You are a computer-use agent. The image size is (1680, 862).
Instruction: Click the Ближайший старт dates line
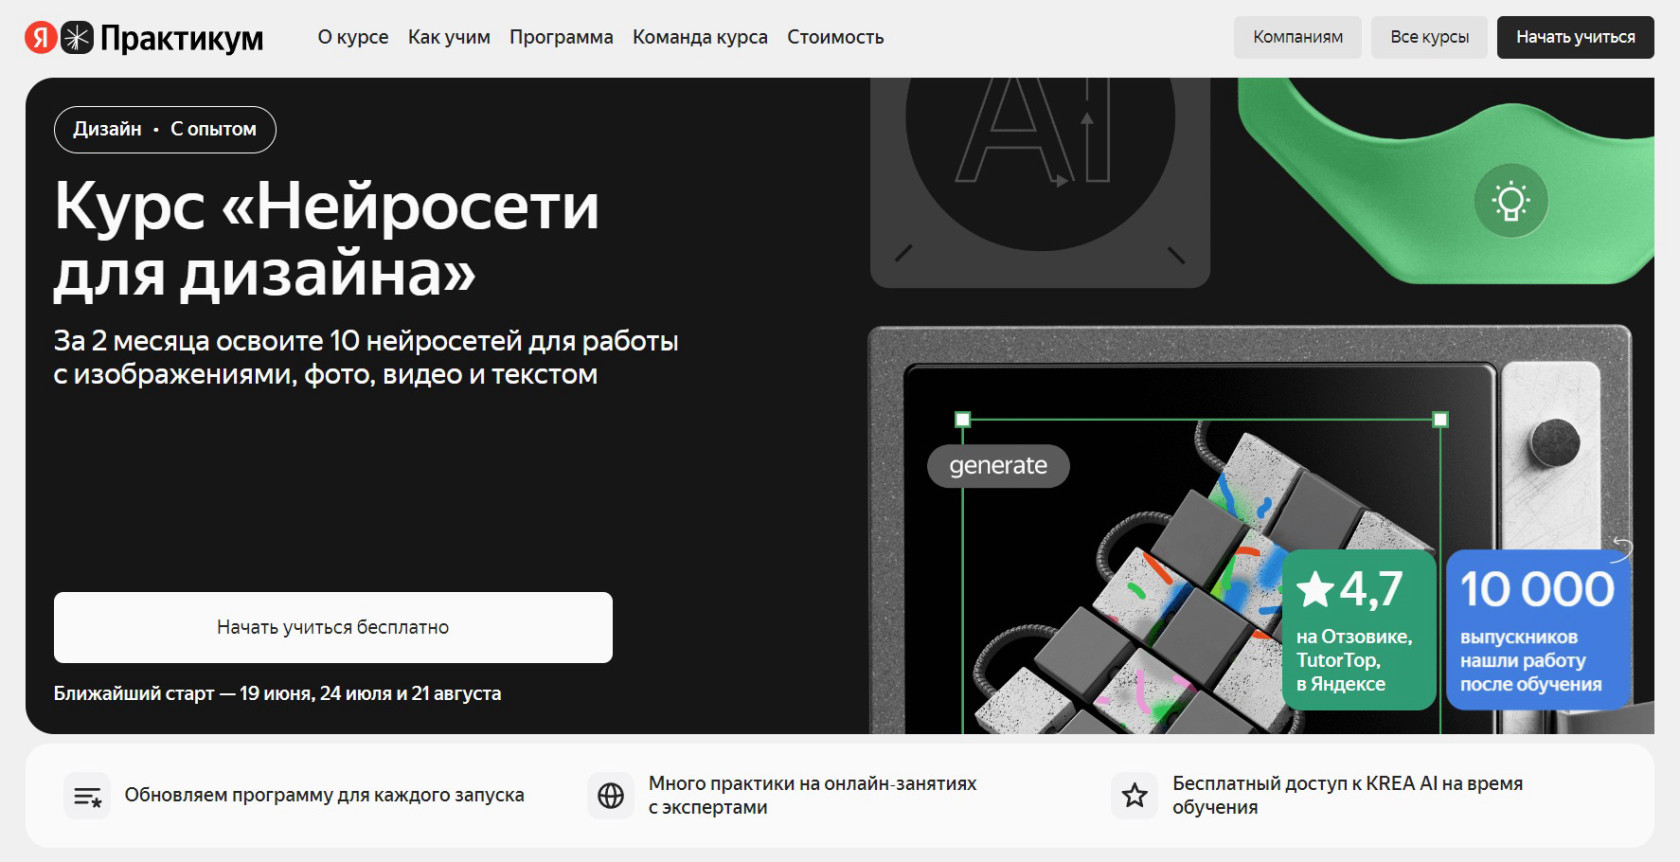pyautogui.click(x=277, y=693)
